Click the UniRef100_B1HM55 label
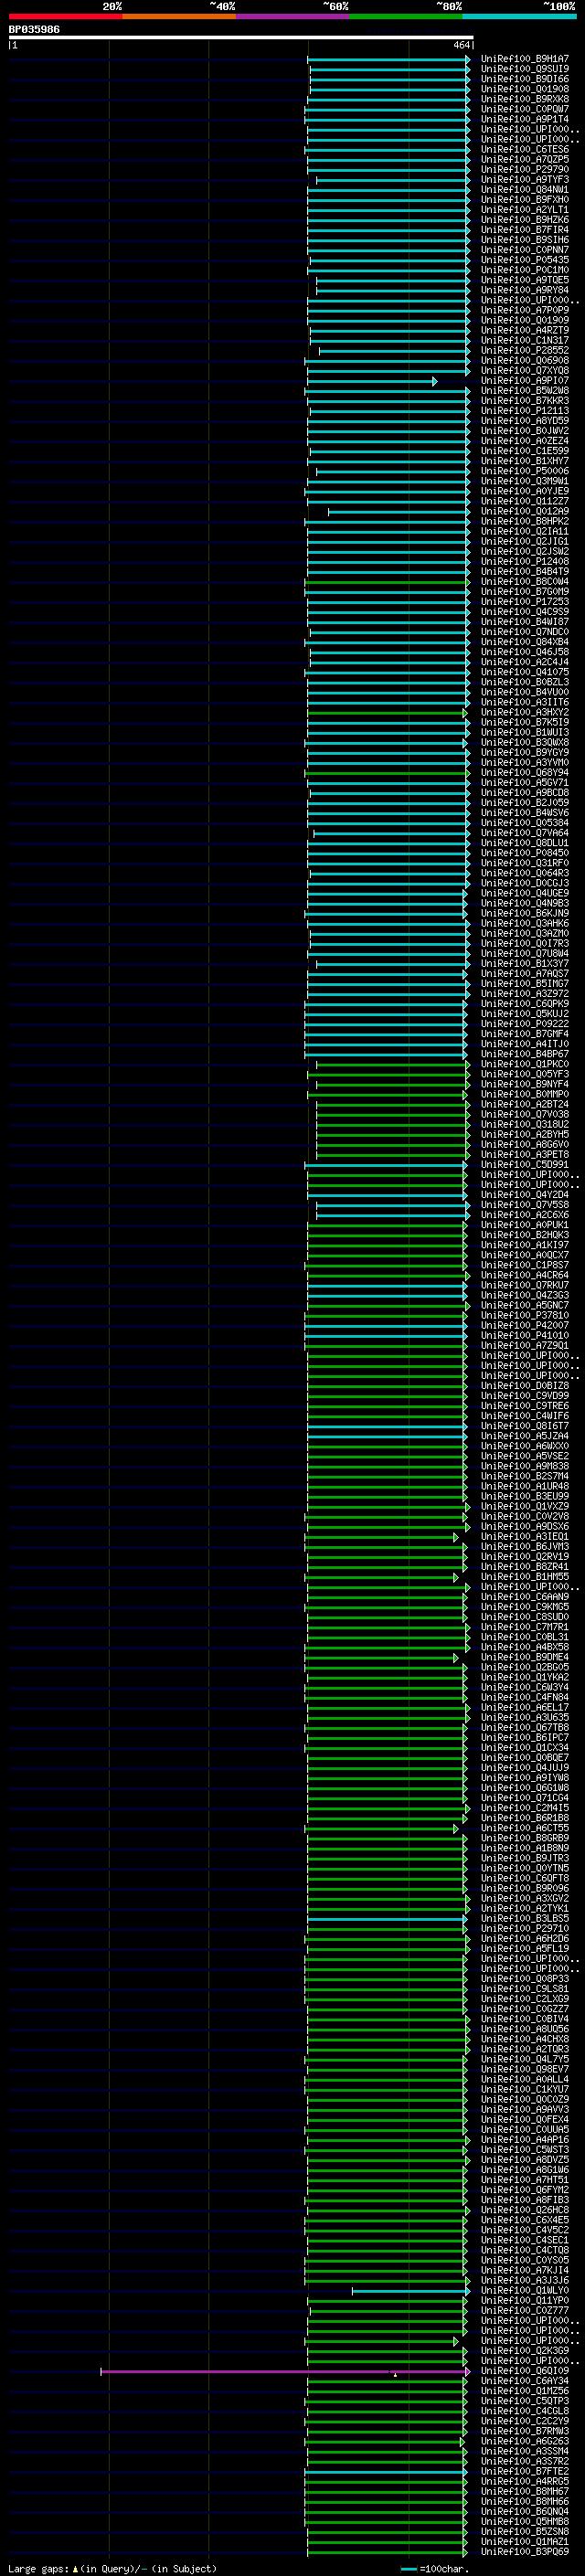The width and height of the screenshot is (585, 2576). click(525, 1577)
